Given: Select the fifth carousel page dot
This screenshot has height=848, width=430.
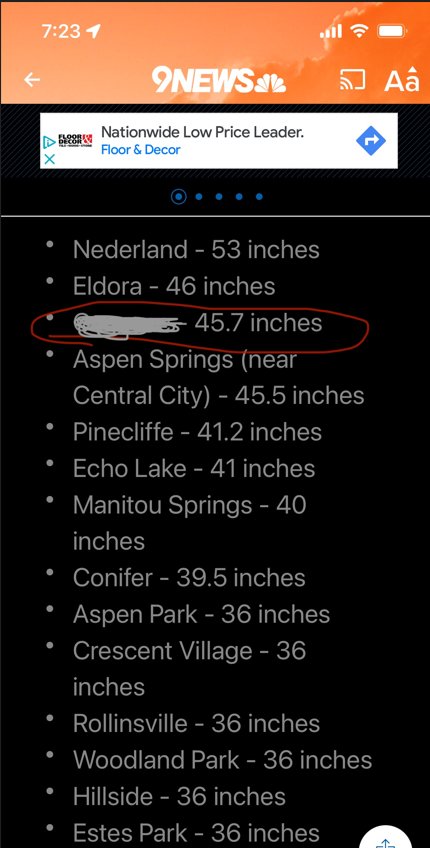Looking at the screenshot, I should click(259, 196).
